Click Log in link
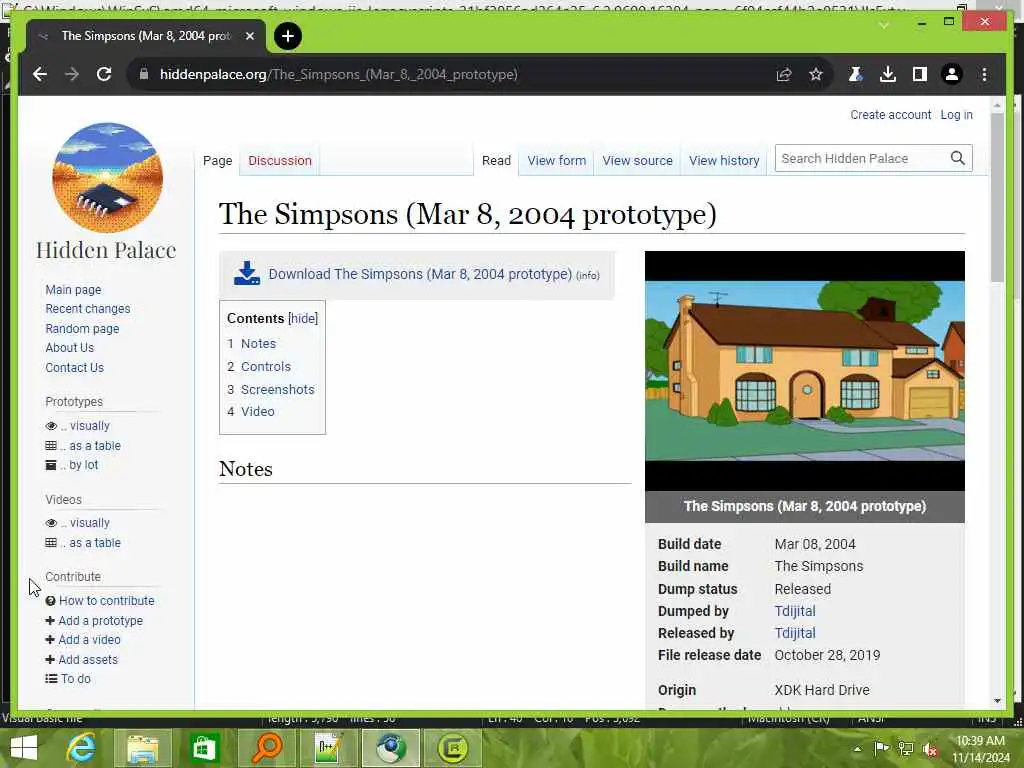Screen dimensions: 1024x768 [x=956, y=115]
